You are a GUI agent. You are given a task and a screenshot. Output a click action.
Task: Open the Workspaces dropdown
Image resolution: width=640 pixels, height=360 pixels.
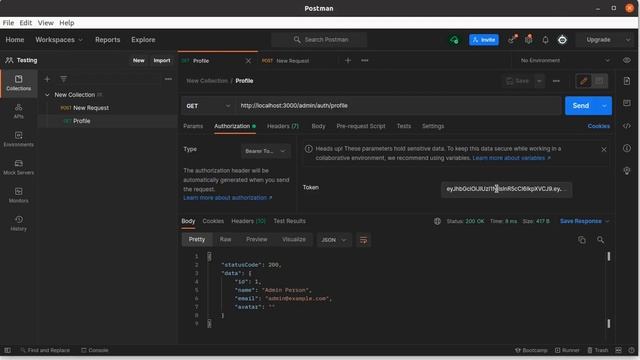[x=59, y=40]
